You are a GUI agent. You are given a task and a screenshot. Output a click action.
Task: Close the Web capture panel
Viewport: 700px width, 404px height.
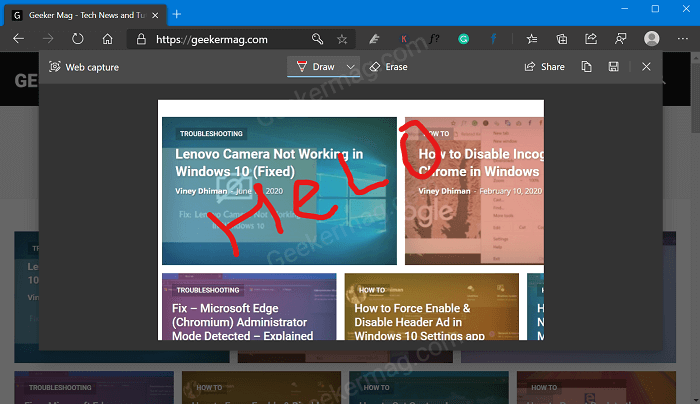[646, 67]
